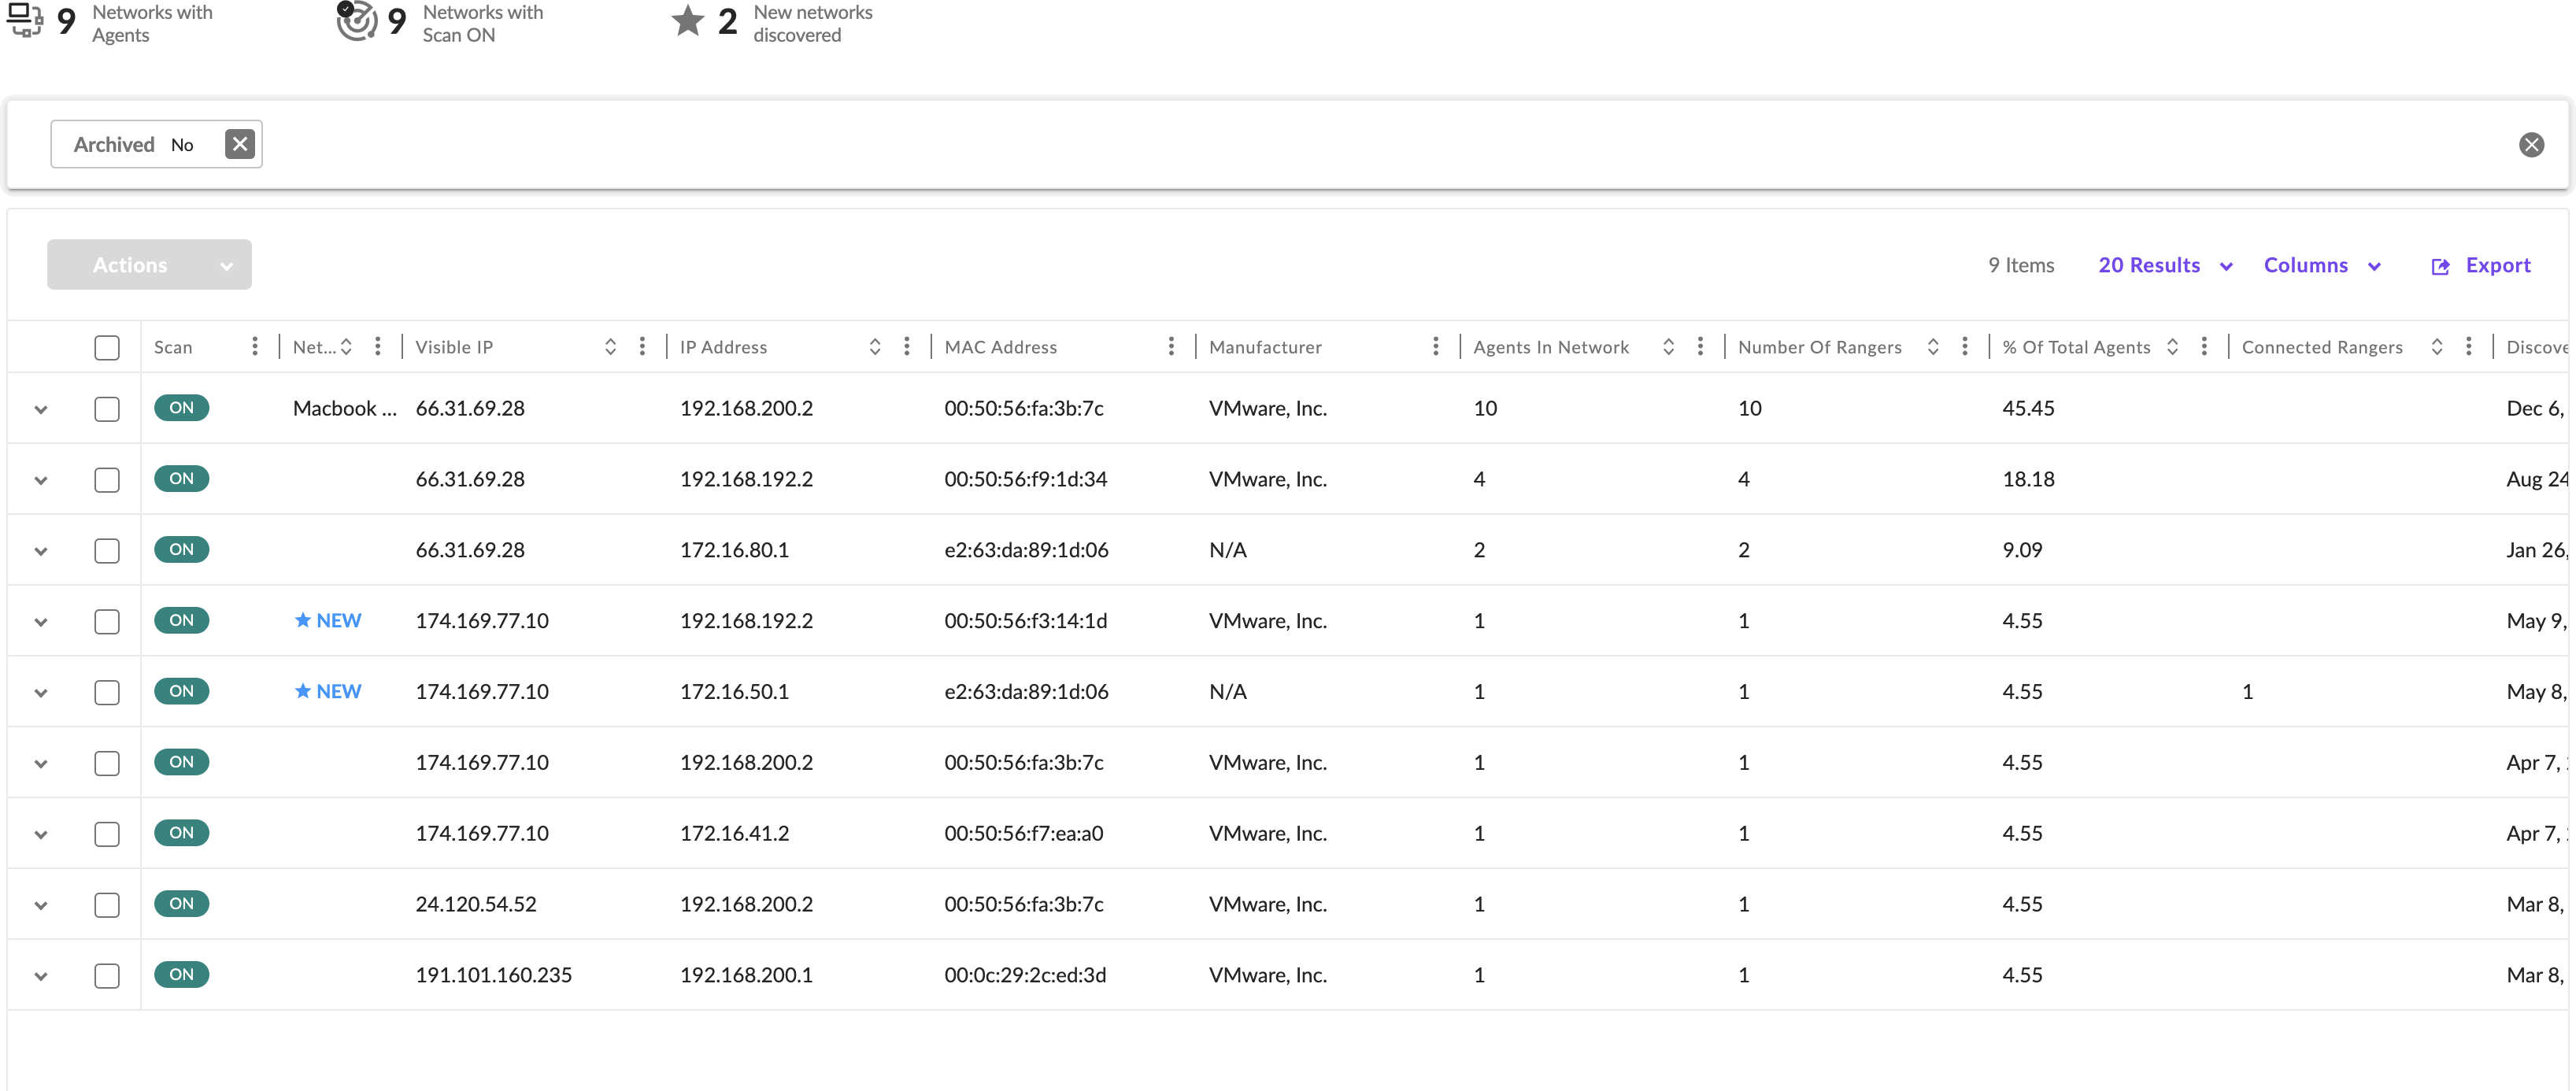Clear all filters with circular X icon
The width and height of the screenshot is (2576, 1091).
(2531, 145)
